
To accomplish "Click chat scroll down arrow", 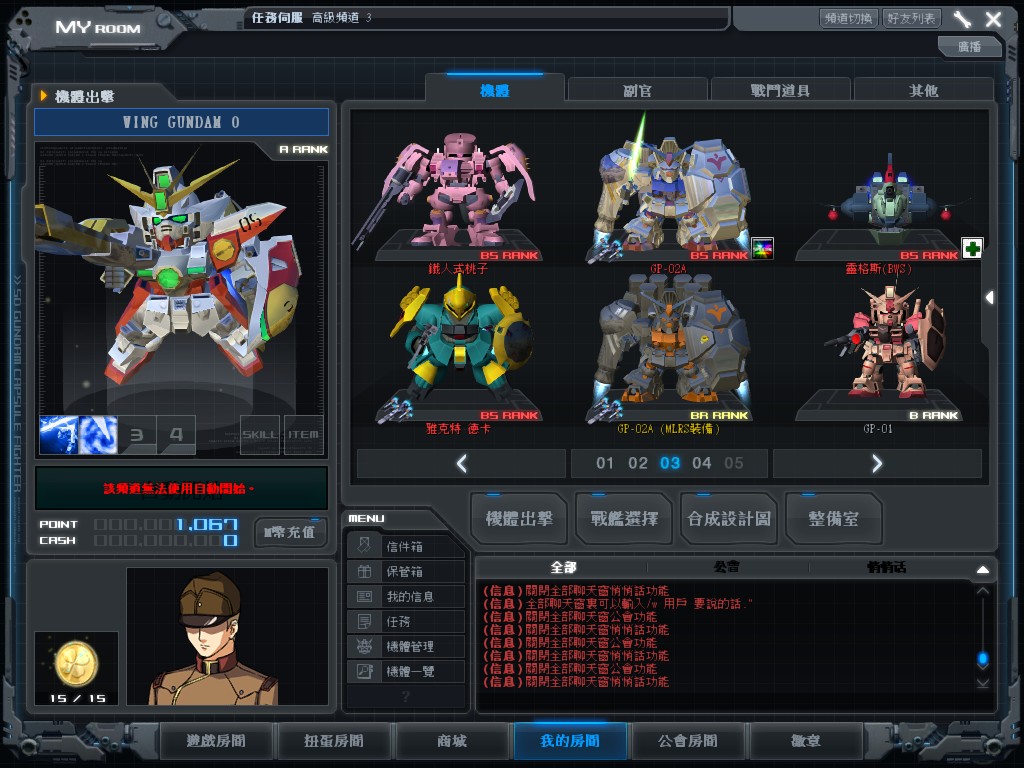I will pyautogui.click(x=983, y=684).
